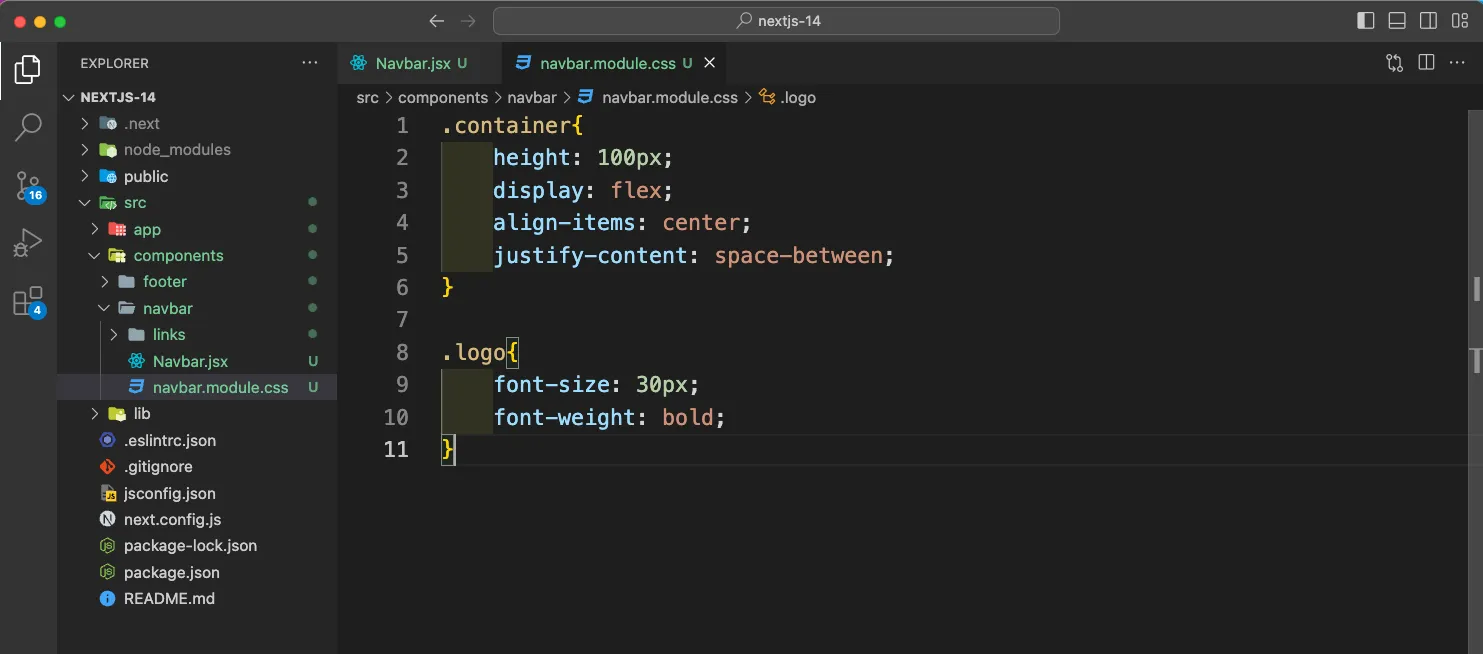Open Source Control with 16 changes
This screenshot has width=1483, height=654.
coord(28,185)
